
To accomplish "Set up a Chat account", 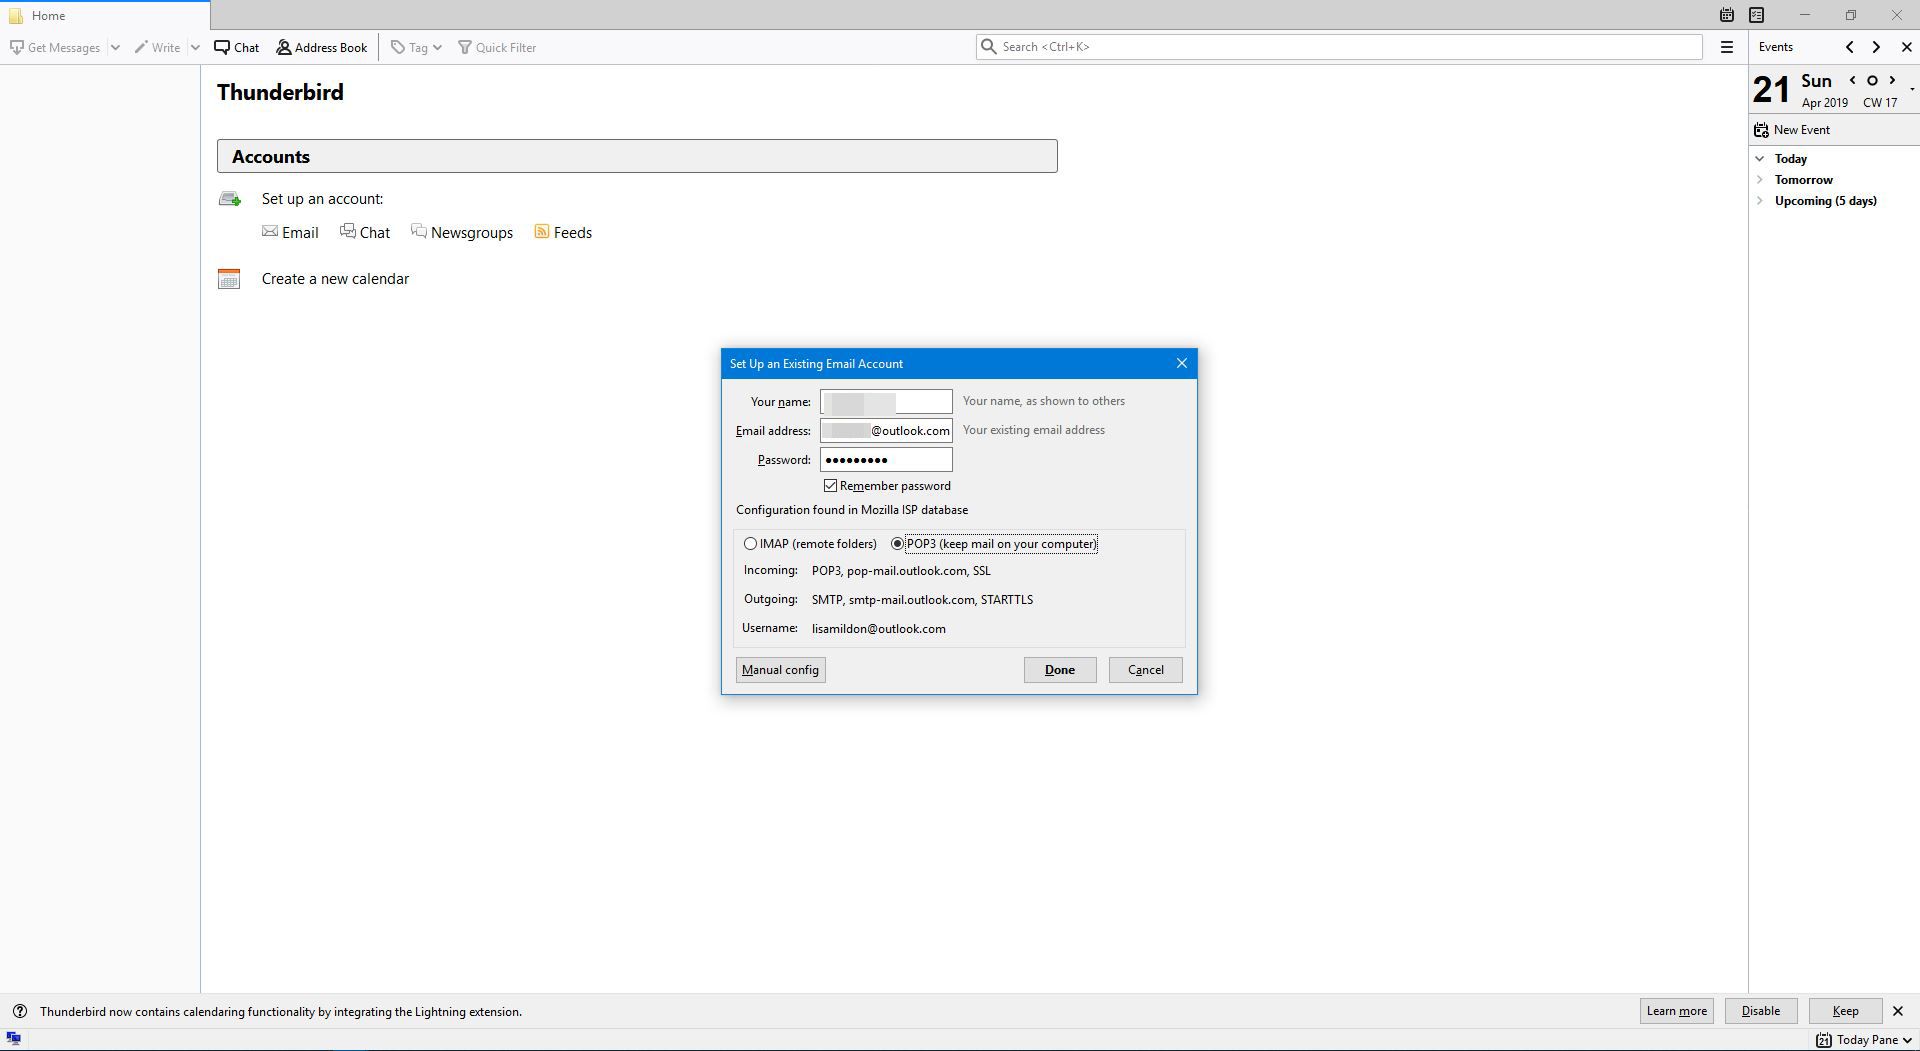I will (x=365, y=232).
